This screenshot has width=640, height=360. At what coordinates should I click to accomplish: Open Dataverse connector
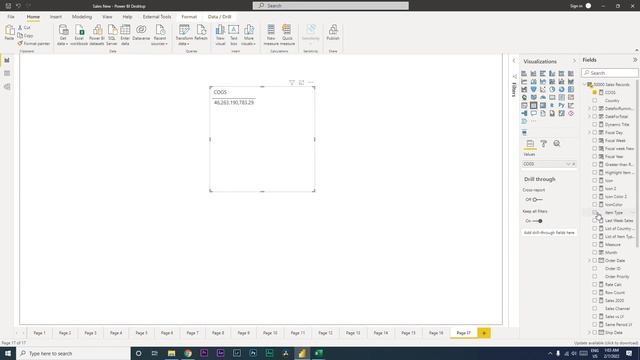(141, 33)
